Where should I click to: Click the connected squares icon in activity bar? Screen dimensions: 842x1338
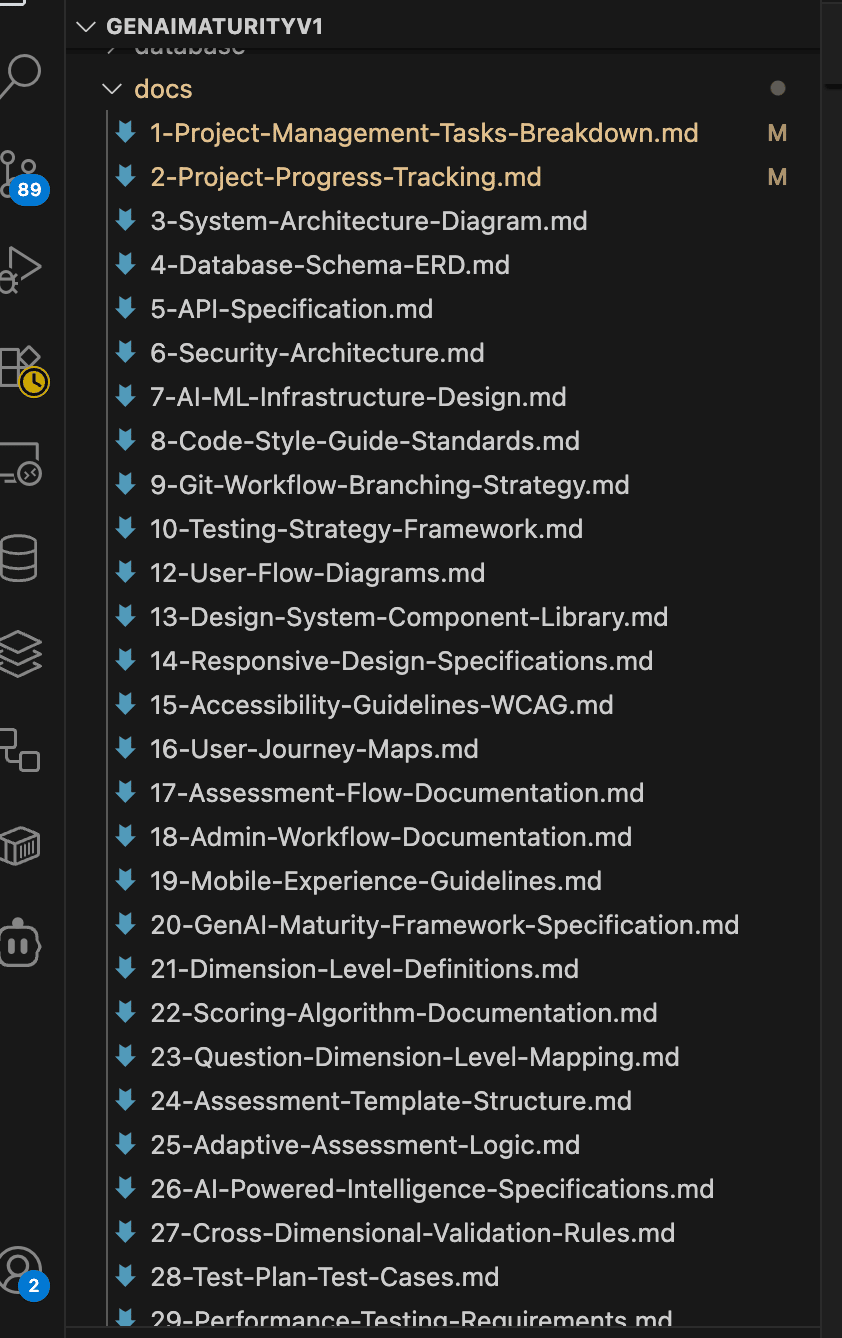20,749
